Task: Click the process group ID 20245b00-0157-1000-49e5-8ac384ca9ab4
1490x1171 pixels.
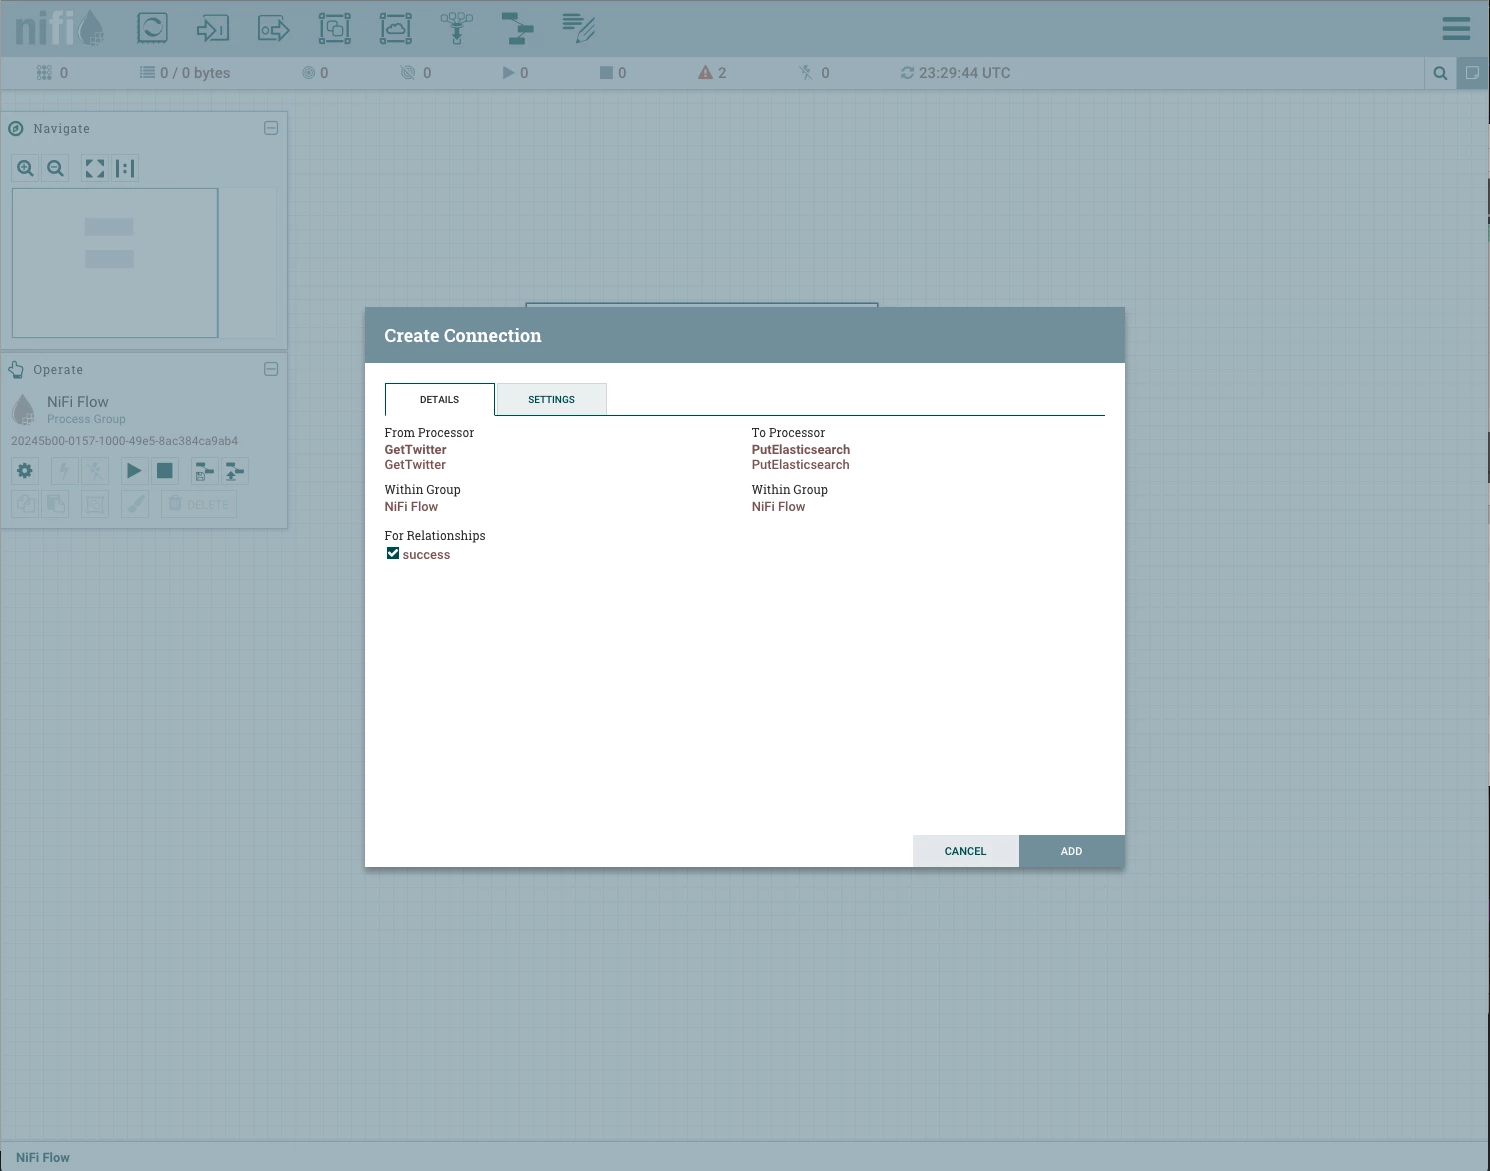Action: [125, 441]
